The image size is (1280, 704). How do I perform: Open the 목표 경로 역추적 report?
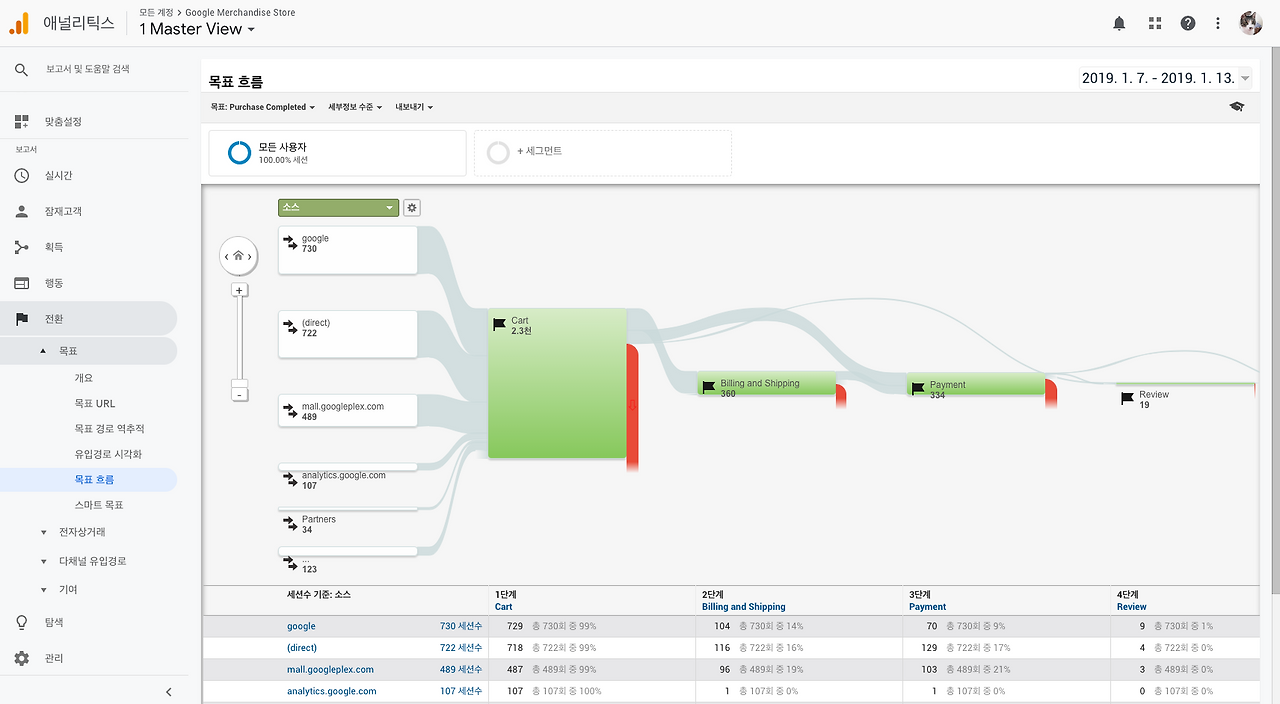click(109, 429)
